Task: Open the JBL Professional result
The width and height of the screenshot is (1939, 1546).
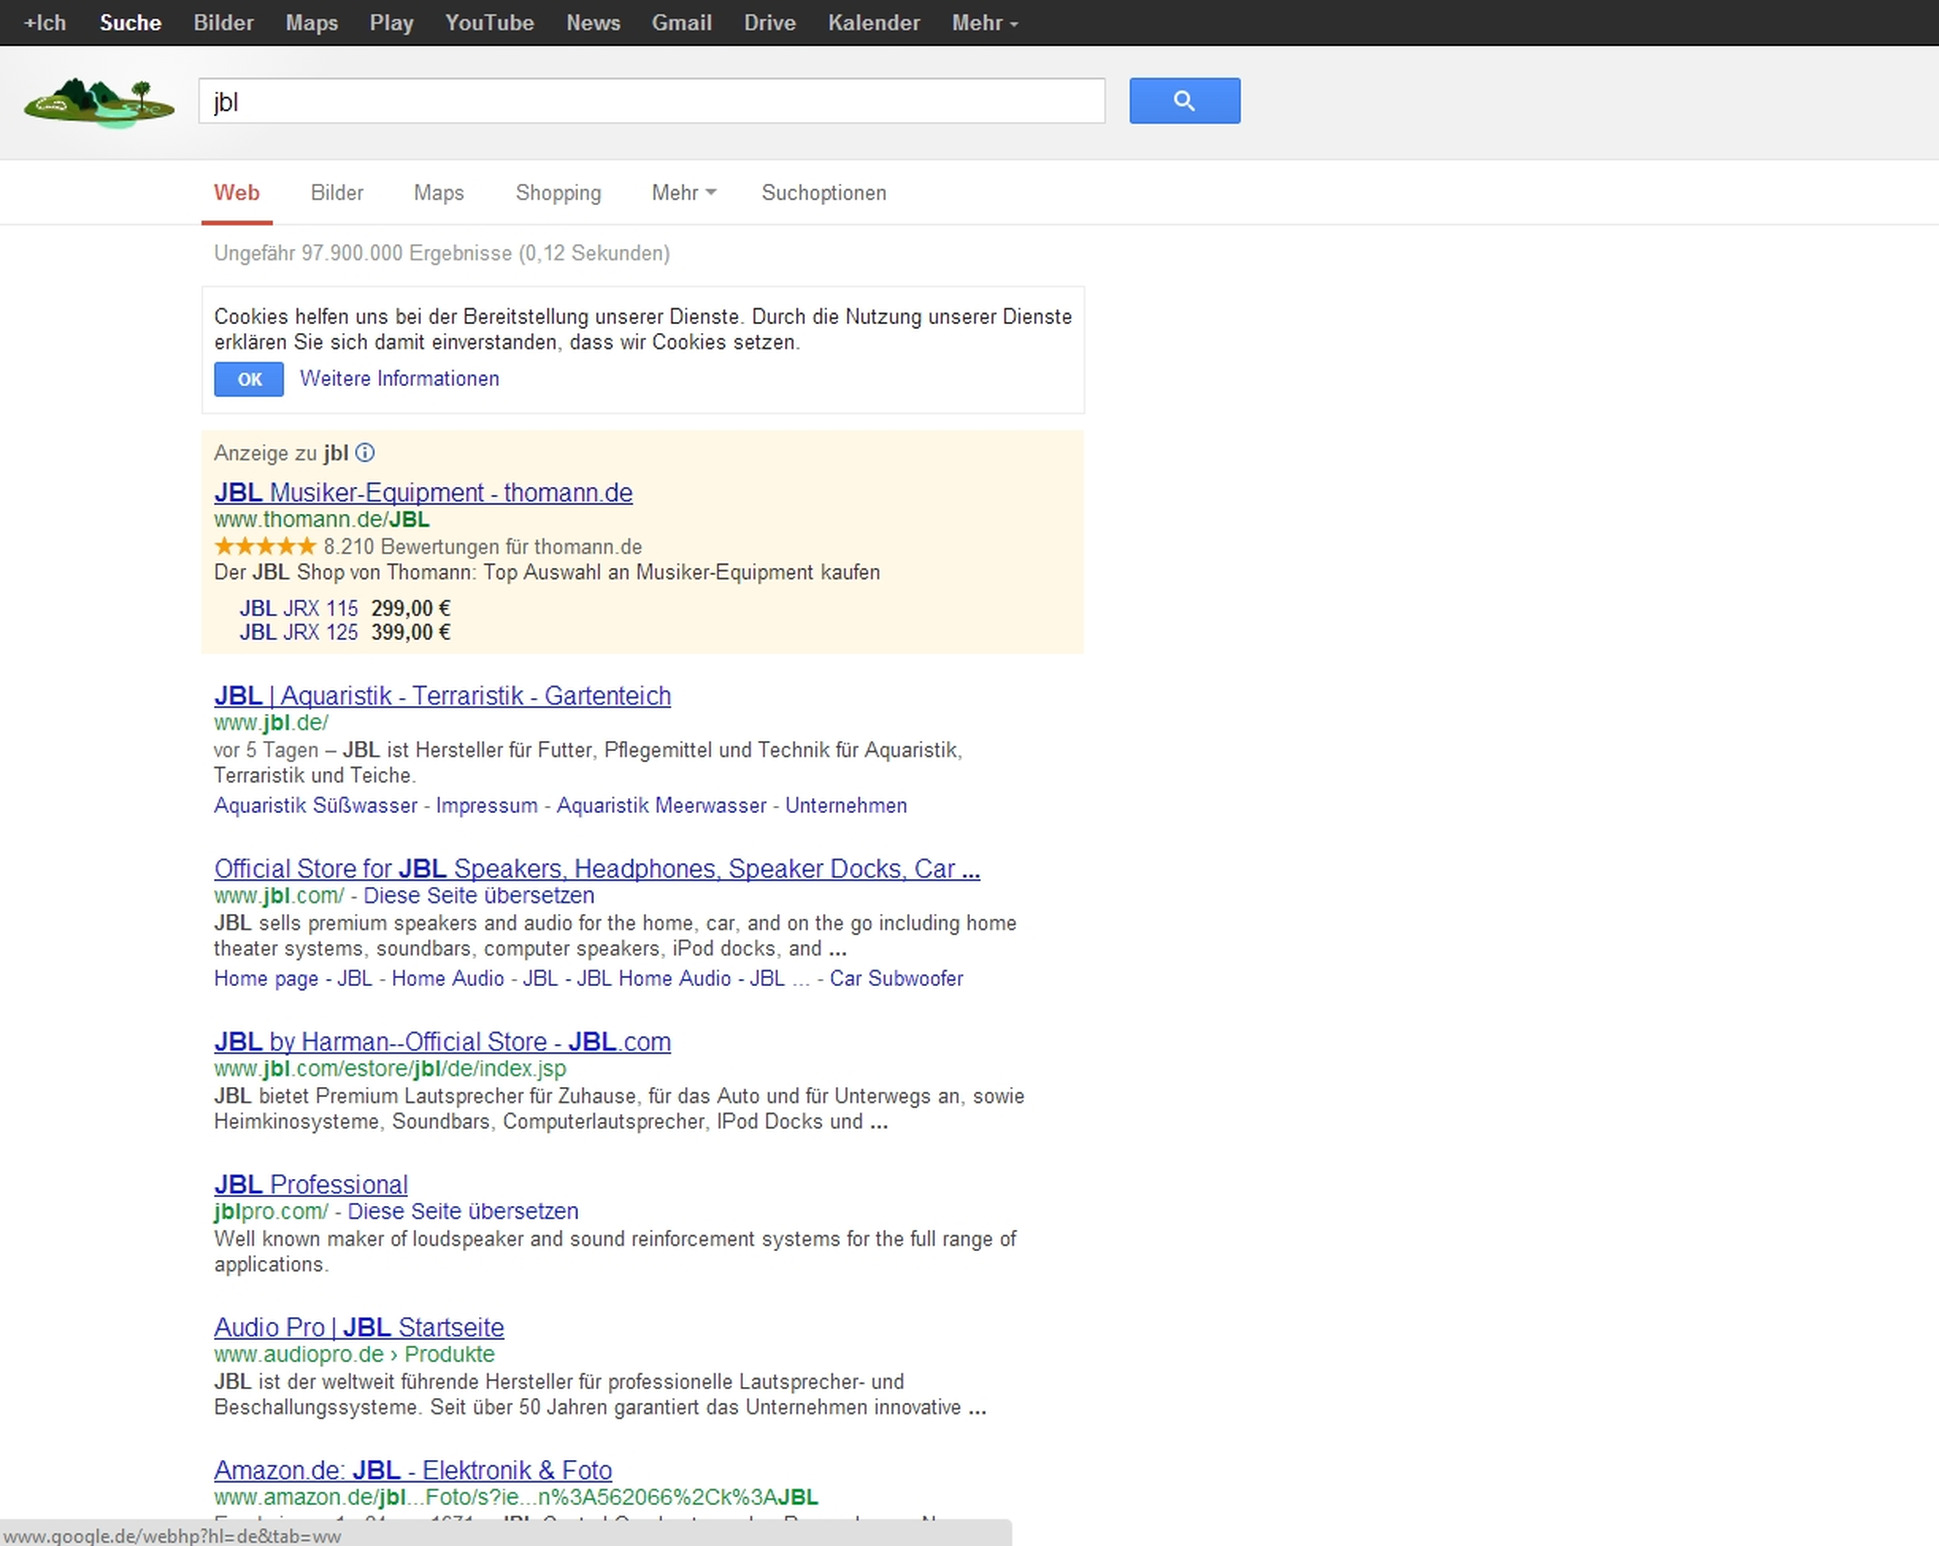Action: (310, 1184)
